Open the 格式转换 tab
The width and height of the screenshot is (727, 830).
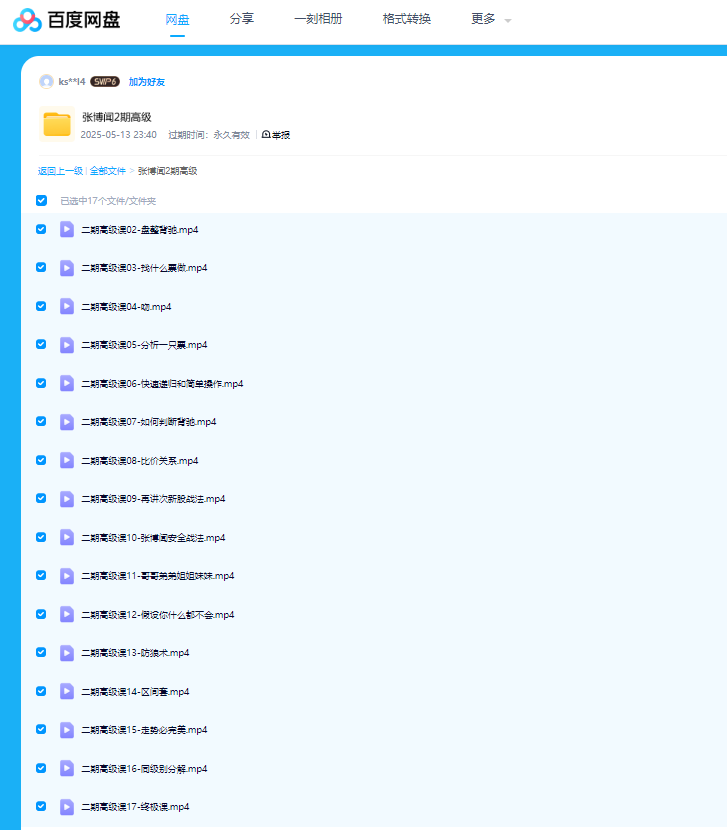point(407,19)
